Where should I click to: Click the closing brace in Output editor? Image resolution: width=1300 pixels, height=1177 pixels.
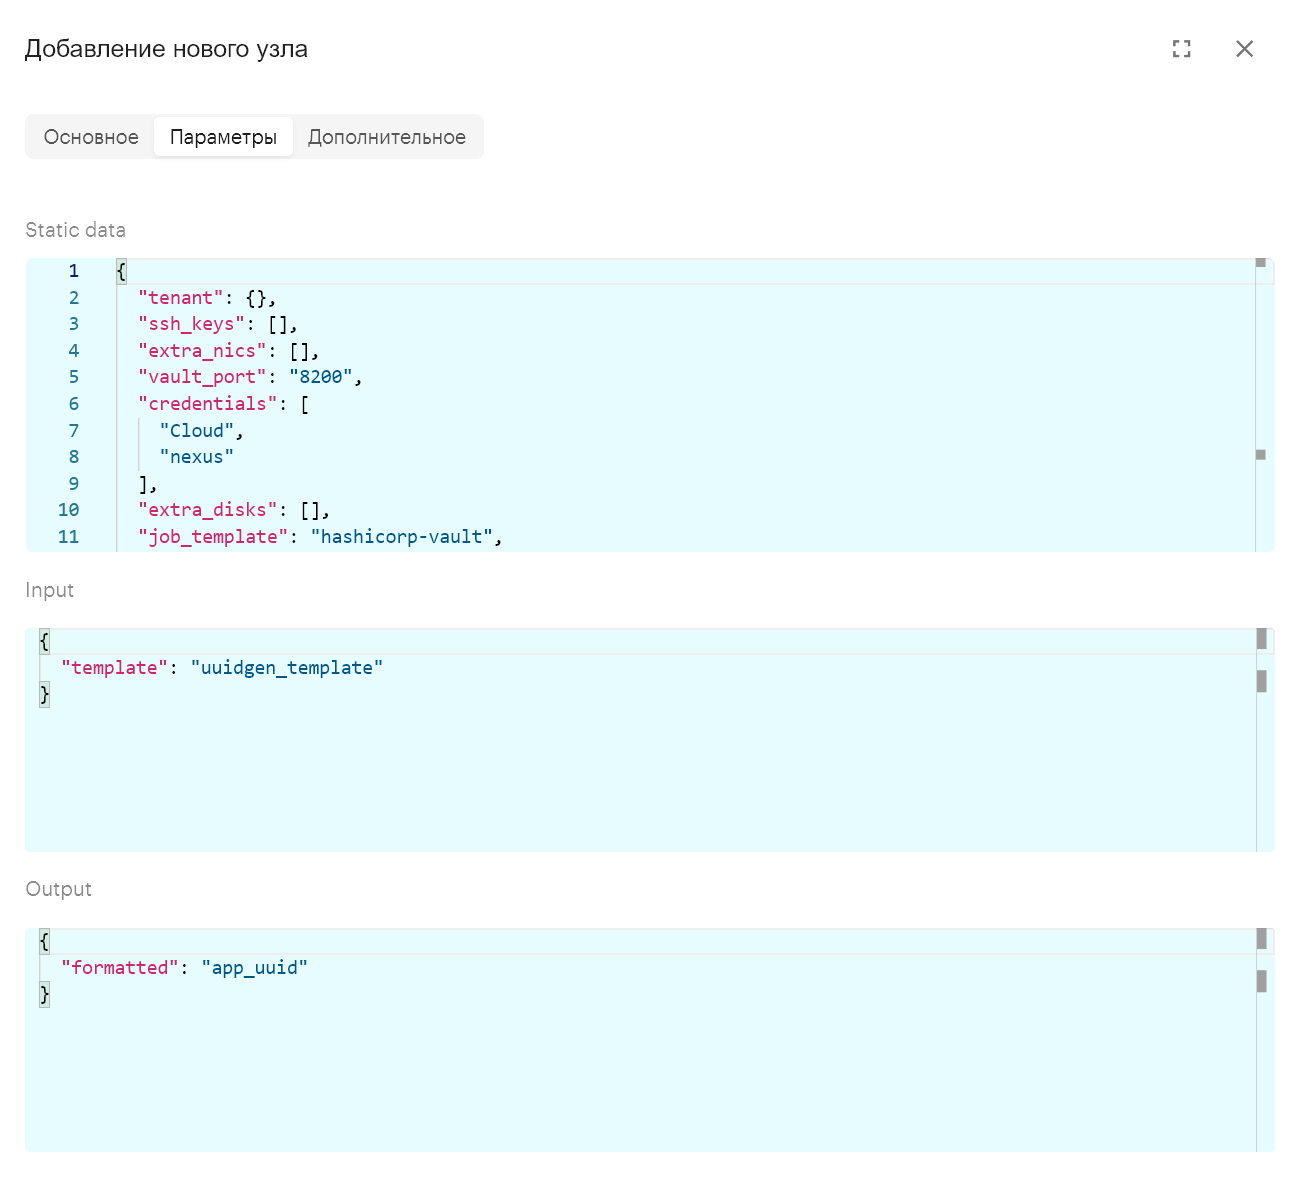[x=44, y=994]
